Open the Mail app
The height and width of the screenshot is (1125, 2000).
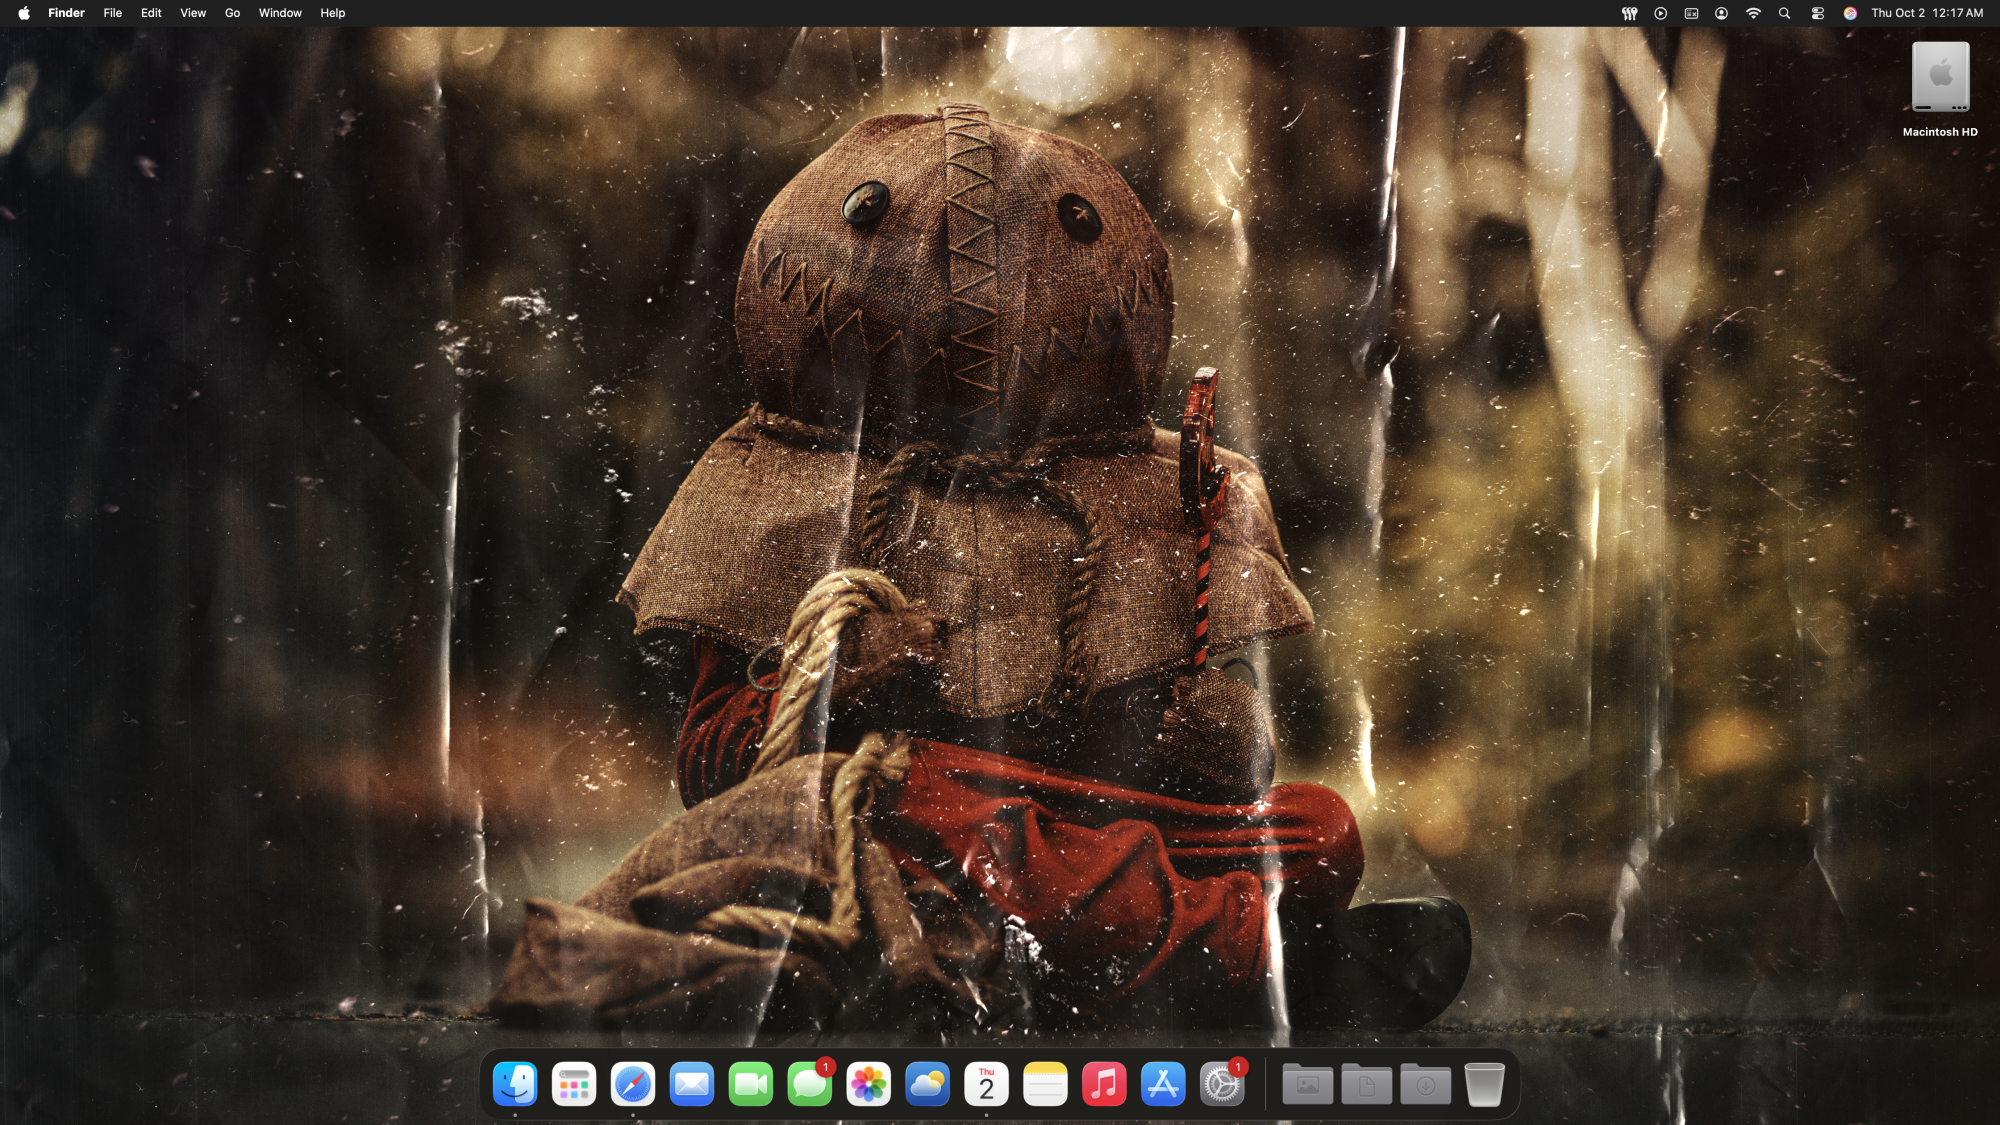click(692, 1084)
